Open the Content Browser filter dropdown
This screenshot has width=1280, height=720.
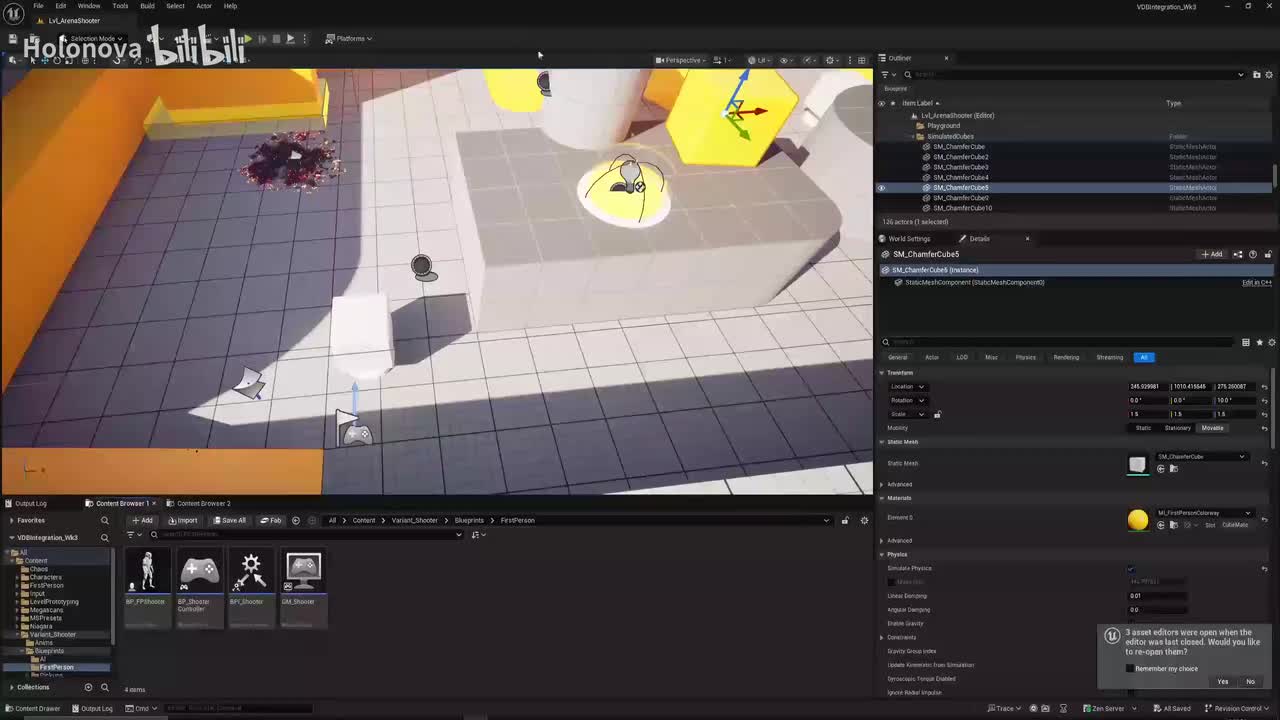click(x=132, y=534)
